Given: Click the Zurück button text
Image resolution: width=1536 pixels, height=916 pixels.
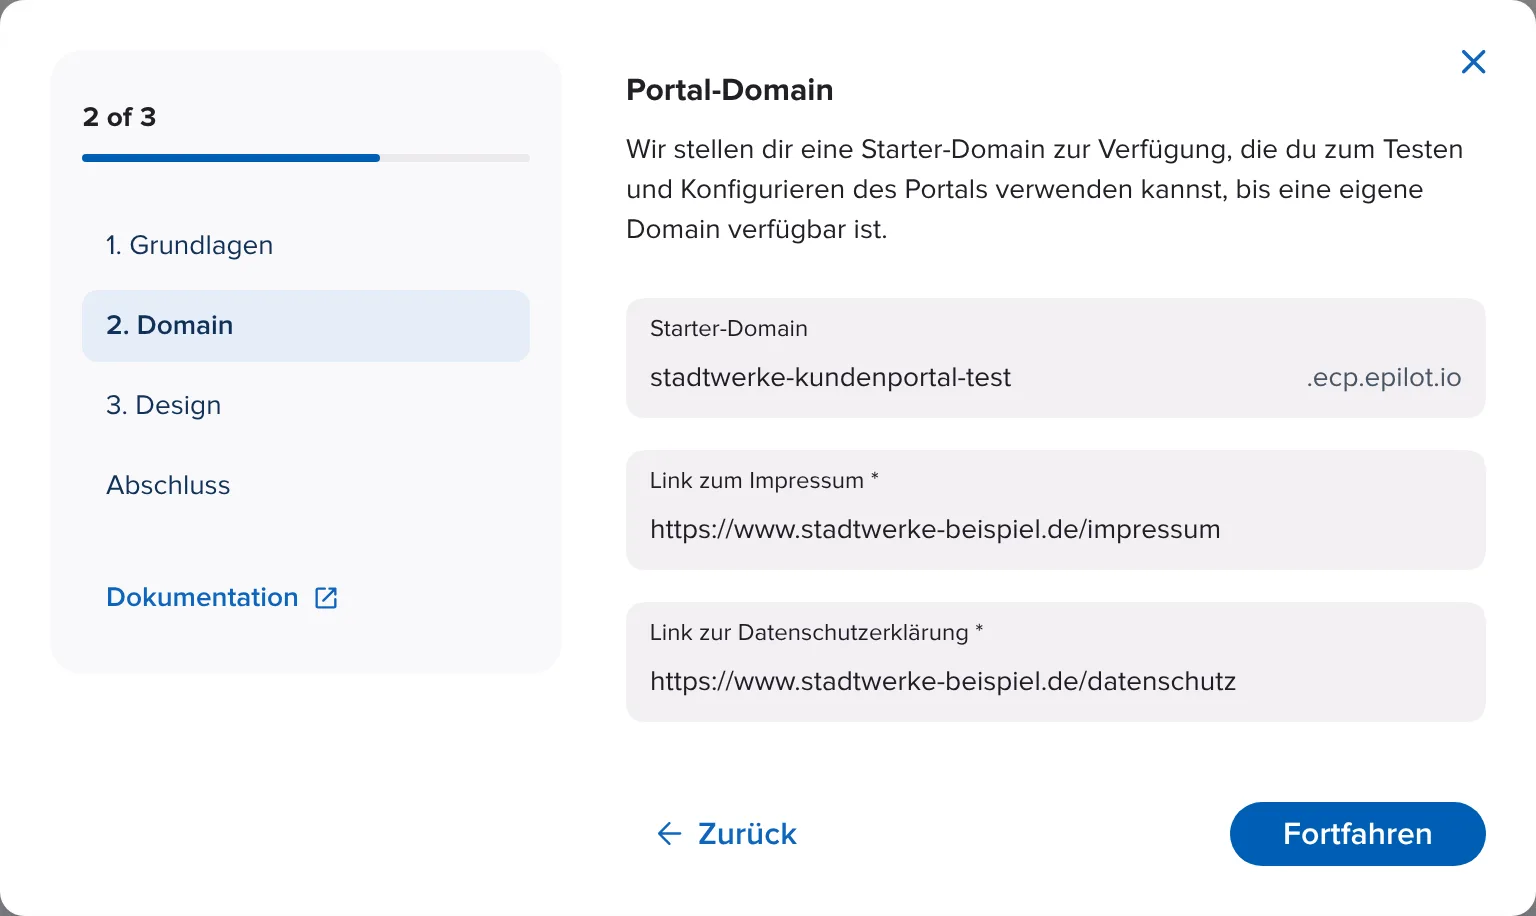Looking at the screenshot, I should pos(747,834).
